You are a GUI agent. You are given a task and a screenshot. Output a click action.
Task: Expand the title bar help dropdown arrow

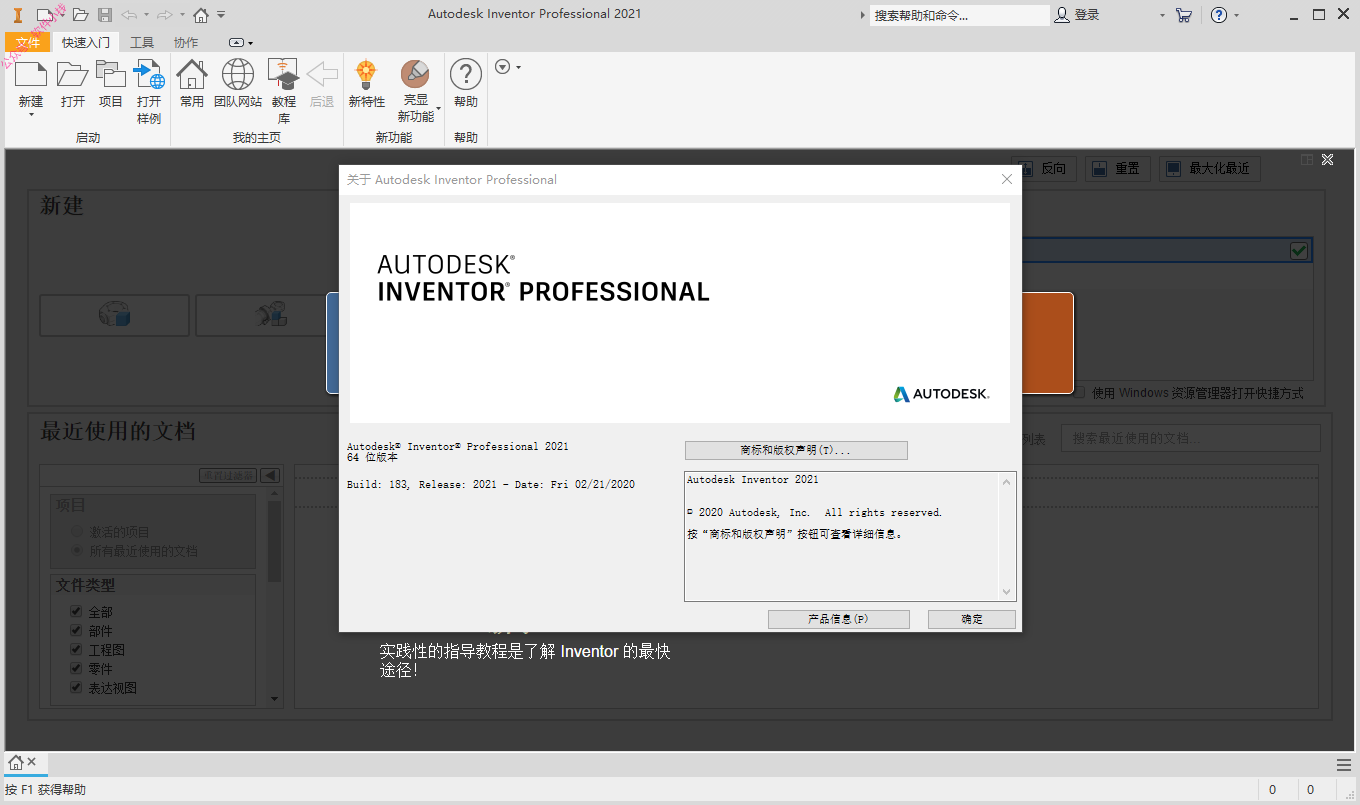(x=1237, y=15)
